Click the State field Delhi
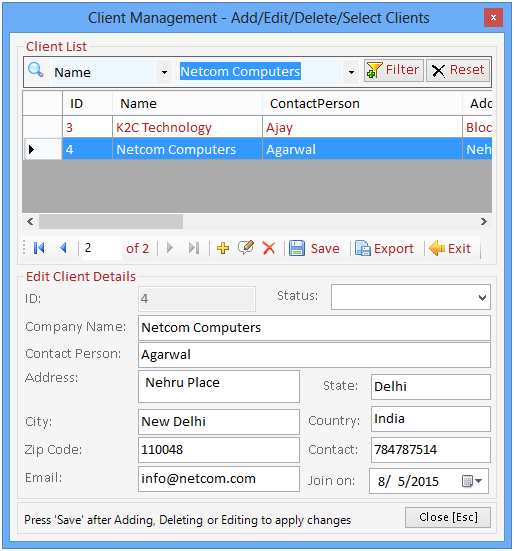The image size is (514, 551). (431, 387)
